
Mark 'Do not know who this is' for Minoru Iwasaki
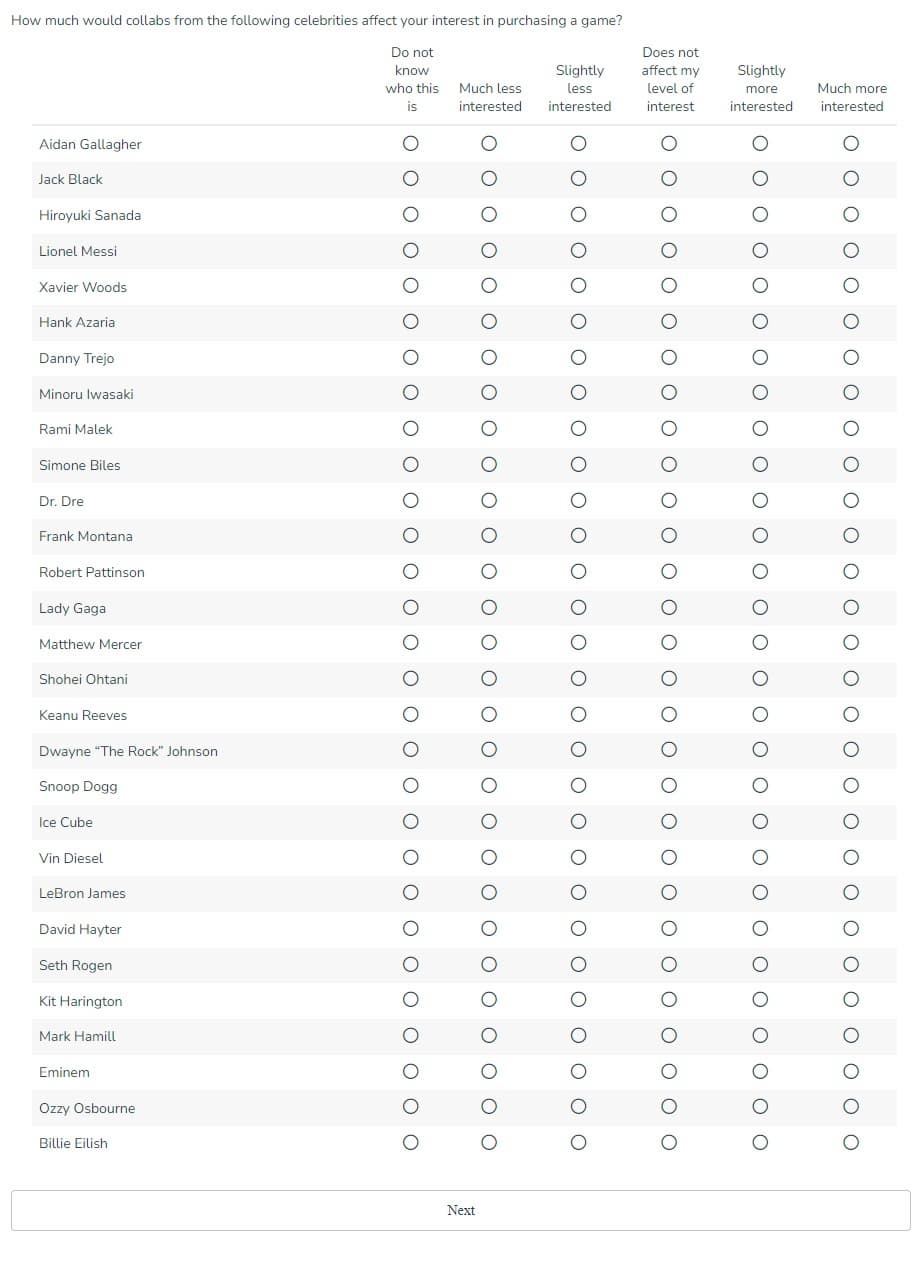tap(410, 393)
